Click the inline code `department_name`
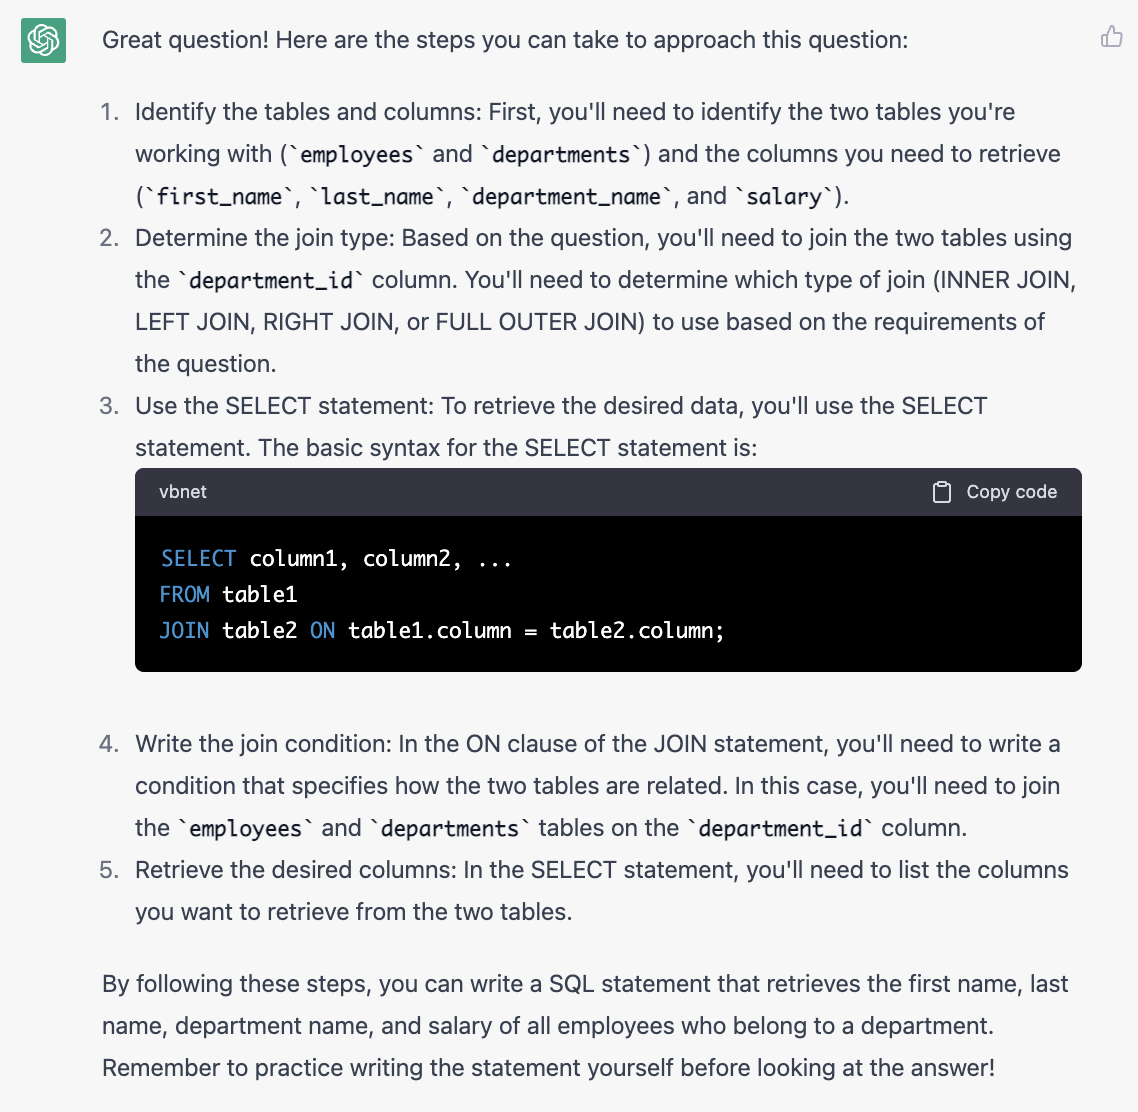This screenshot has width=1138, height=1112. pyautogui.click(x=566, y=196)
